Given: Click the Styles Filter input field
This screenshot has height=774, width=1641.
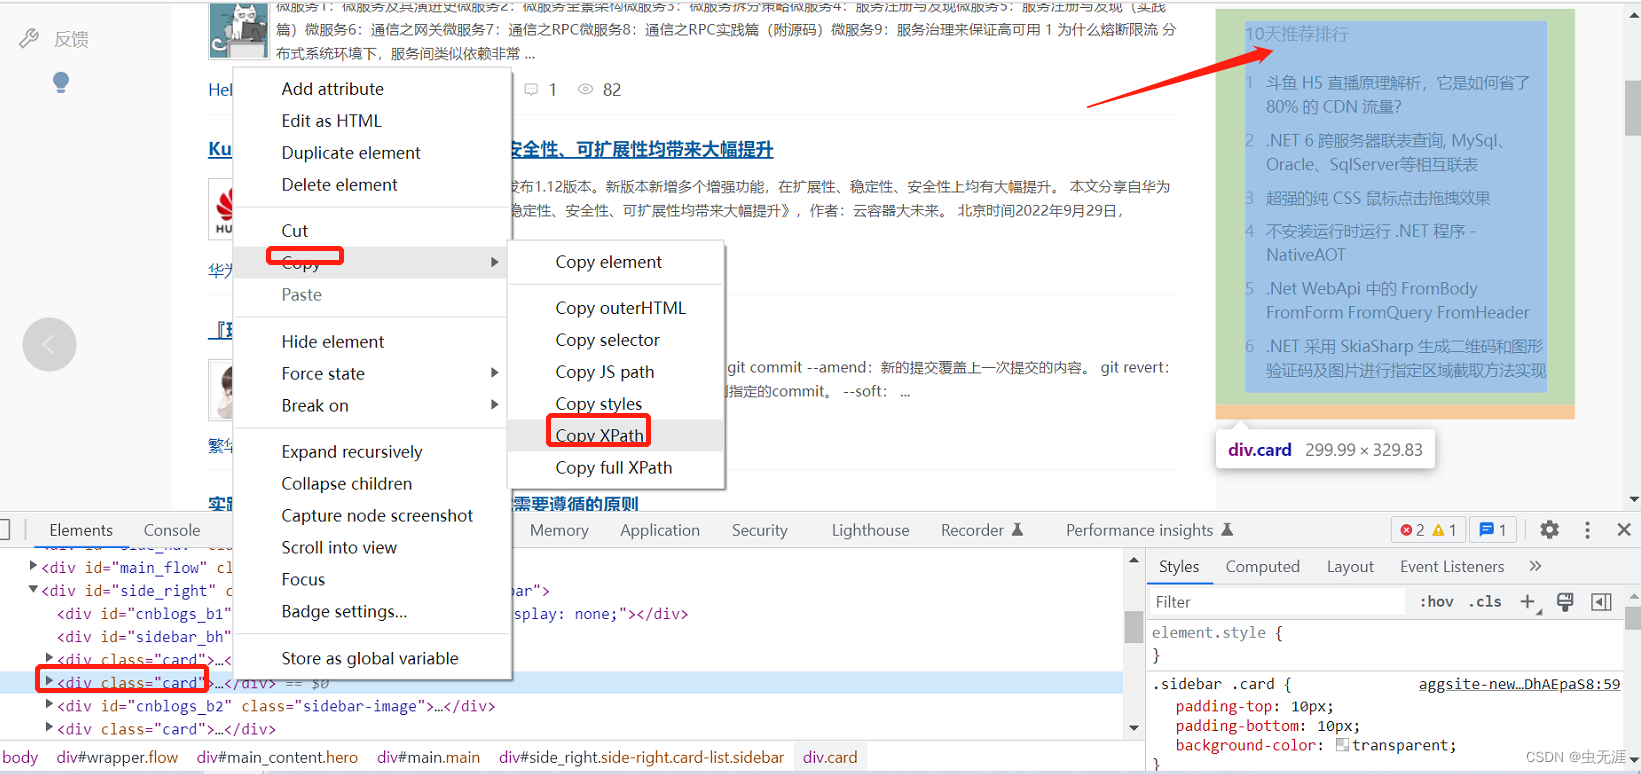Looking at the screenshot, I should tap(1278, 602).
